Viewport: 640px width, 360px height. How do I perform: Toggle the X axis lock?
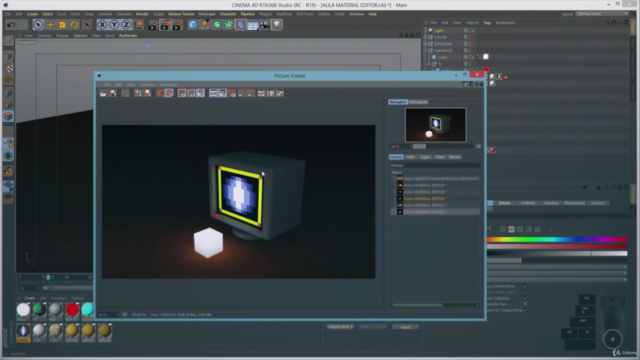pyautogui.click(x=102, y=25)
